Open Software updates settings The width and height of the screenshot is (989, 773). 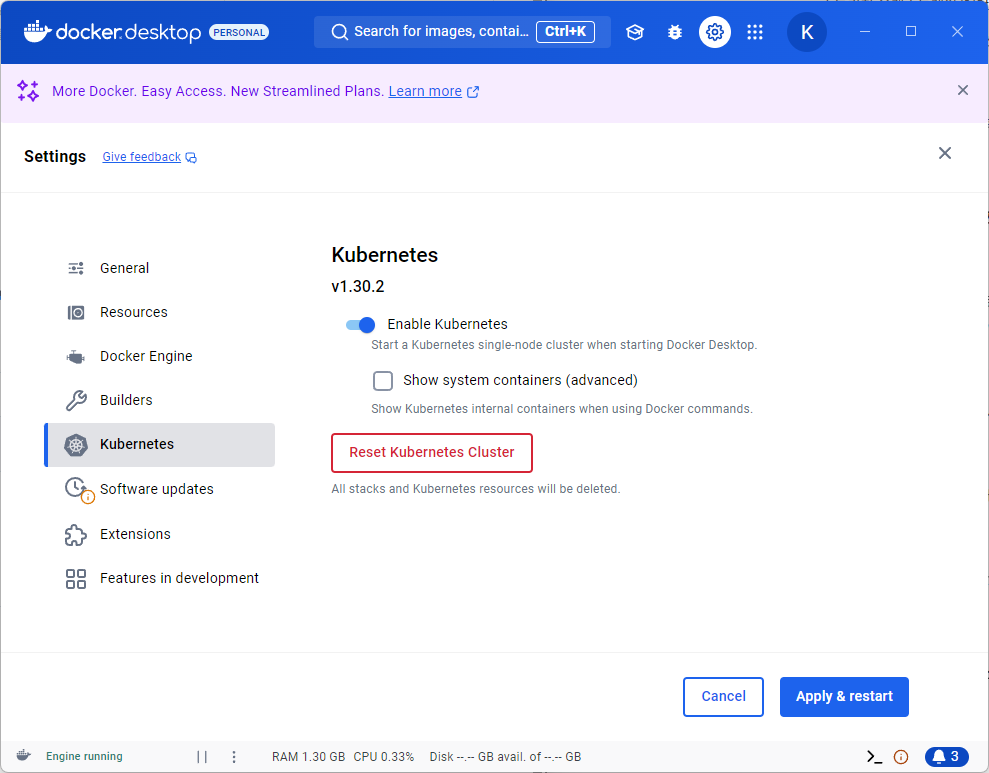coord(160,489)
